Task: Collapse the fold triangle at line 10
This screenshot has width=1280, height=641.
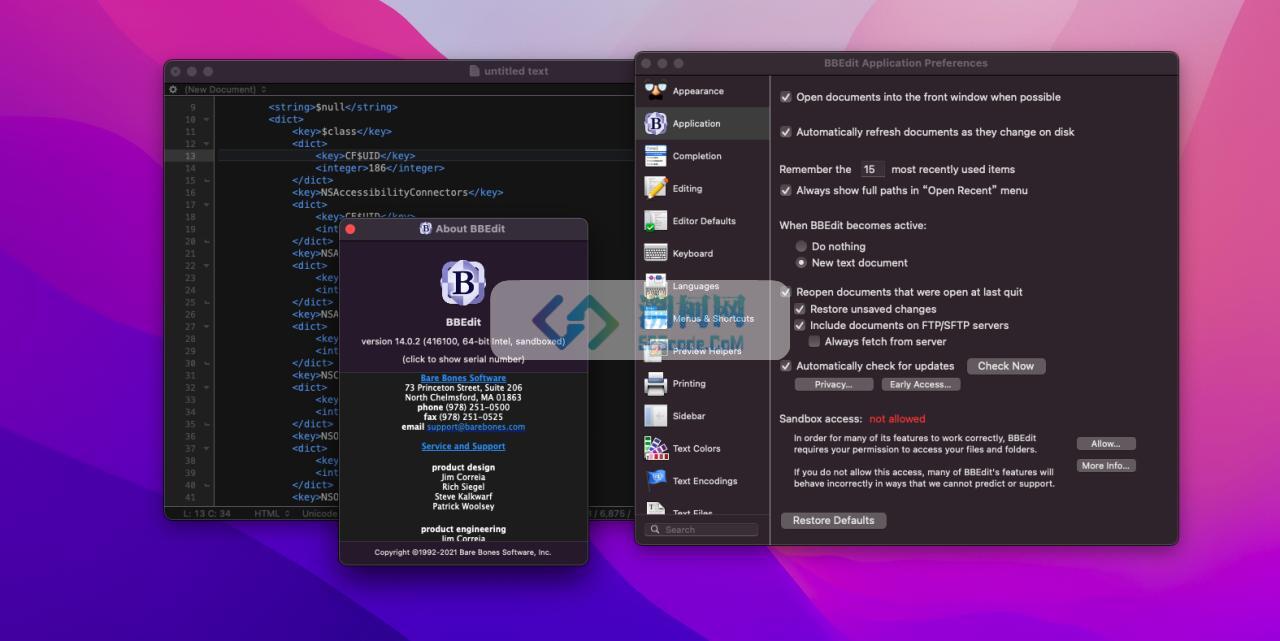Action: (x=206, y=120)
